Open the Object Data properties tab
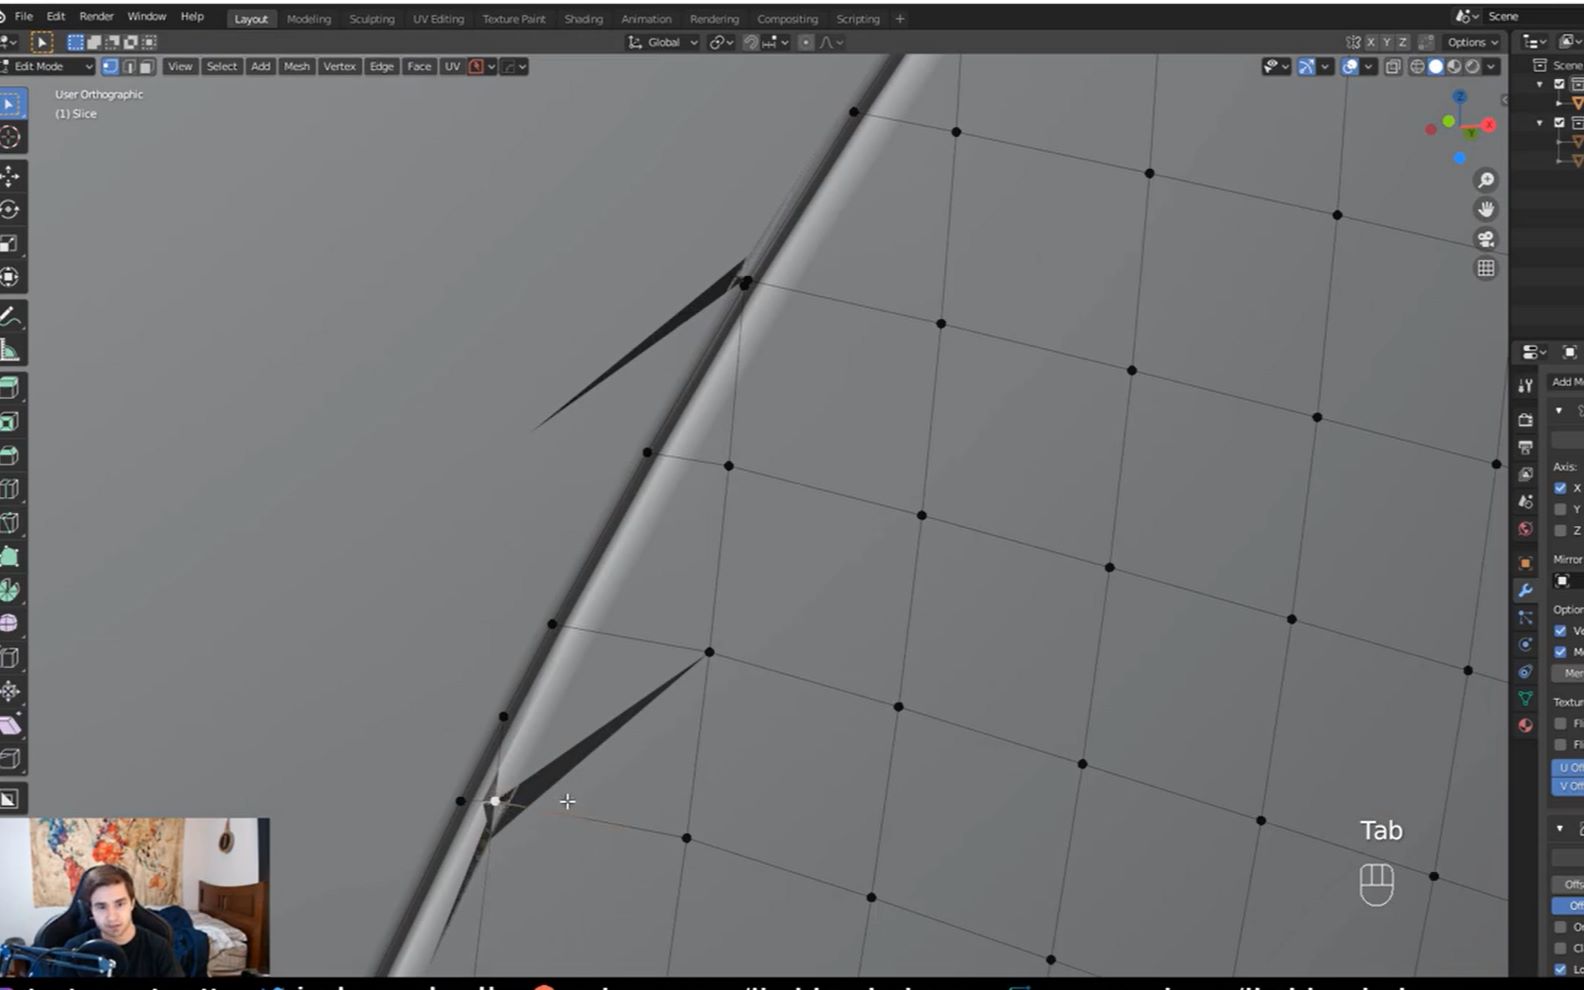This screenshot has width=1584, height=990. pos(1525,698)
